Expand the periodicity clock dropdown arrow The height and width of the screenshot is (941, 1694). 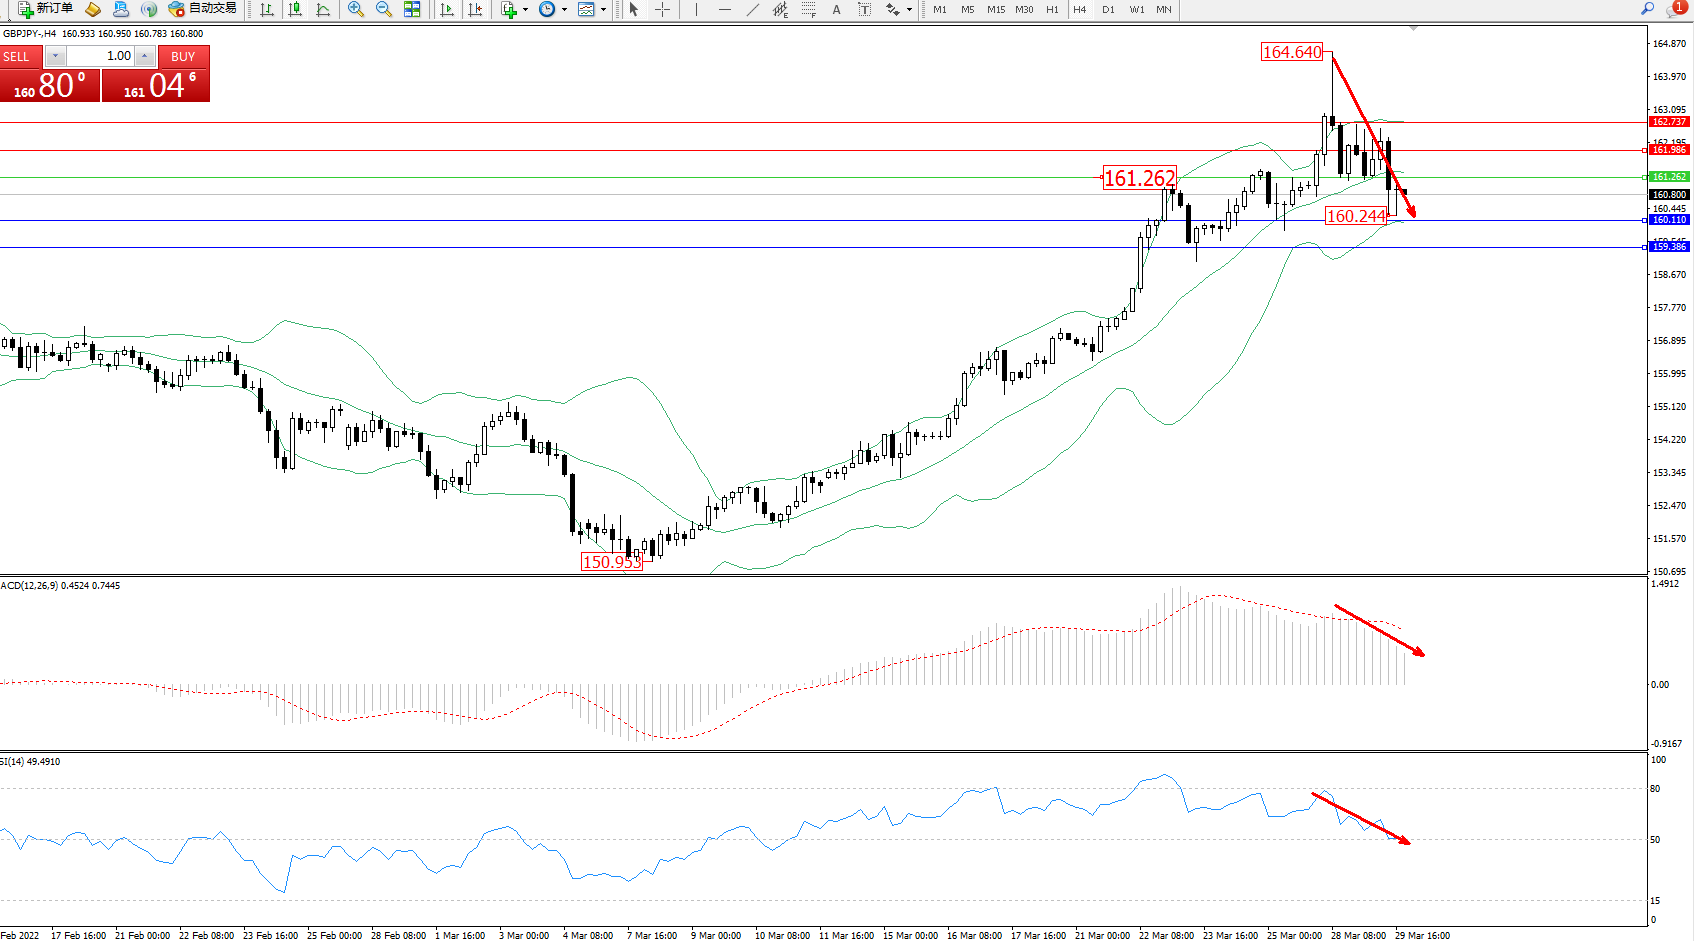tap(564, 10)
